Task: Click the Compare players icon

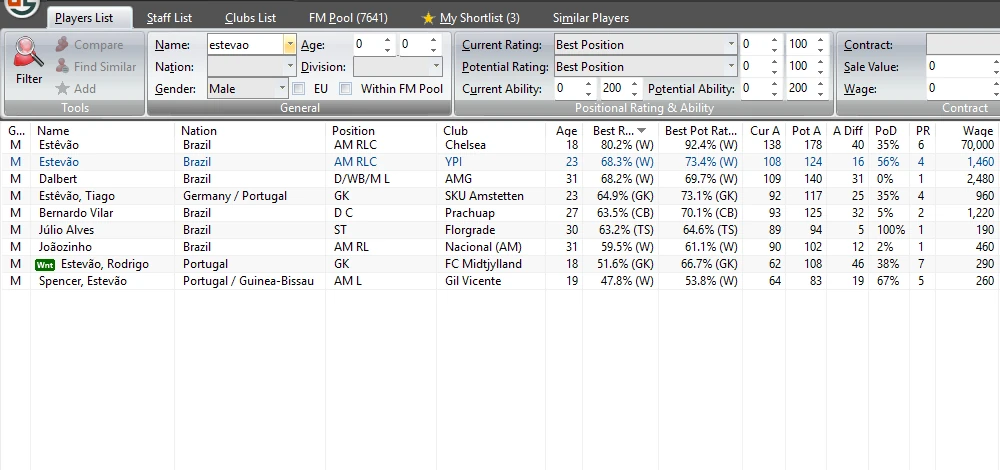Action: click(62, 45)
